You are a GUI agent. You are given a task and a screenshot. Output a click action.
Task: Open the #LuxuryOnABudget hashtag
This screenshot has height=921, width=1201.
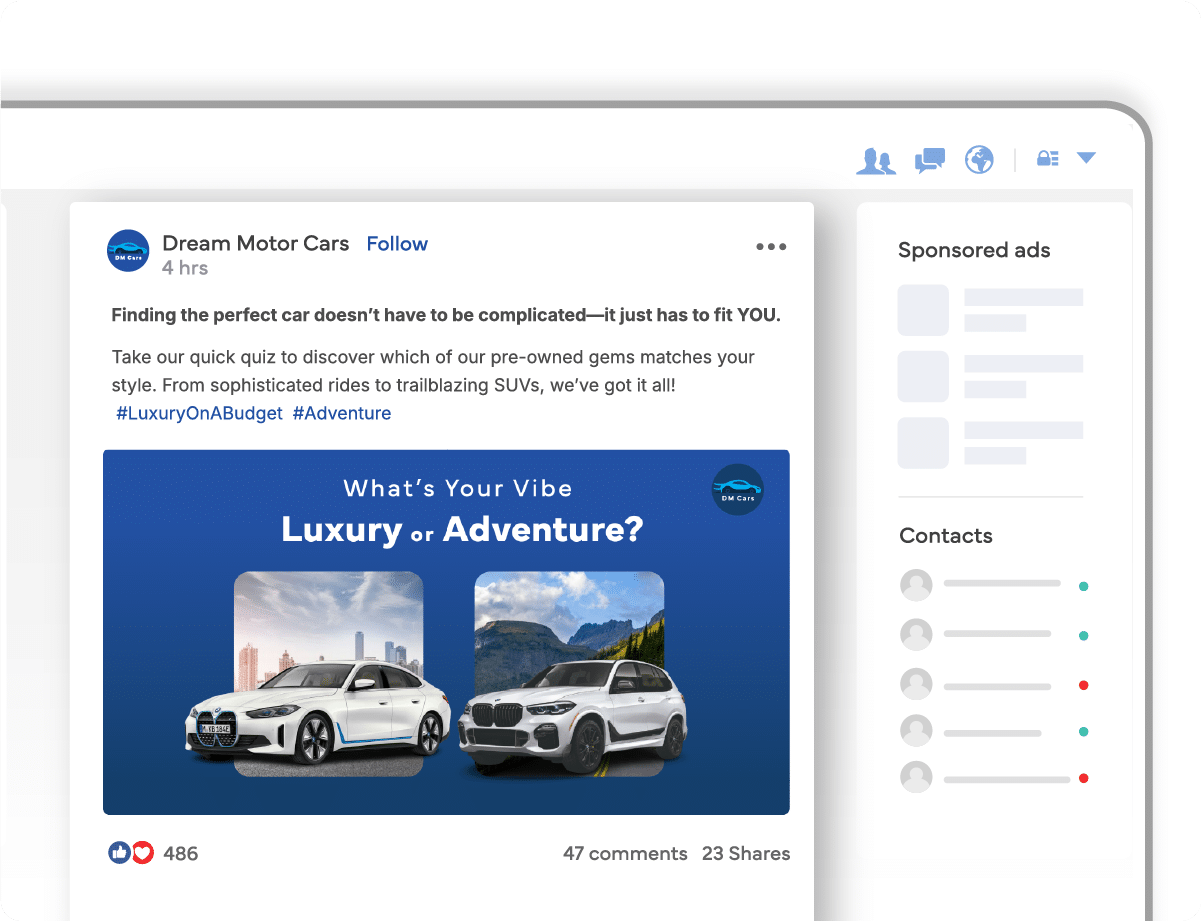(200, 413)
